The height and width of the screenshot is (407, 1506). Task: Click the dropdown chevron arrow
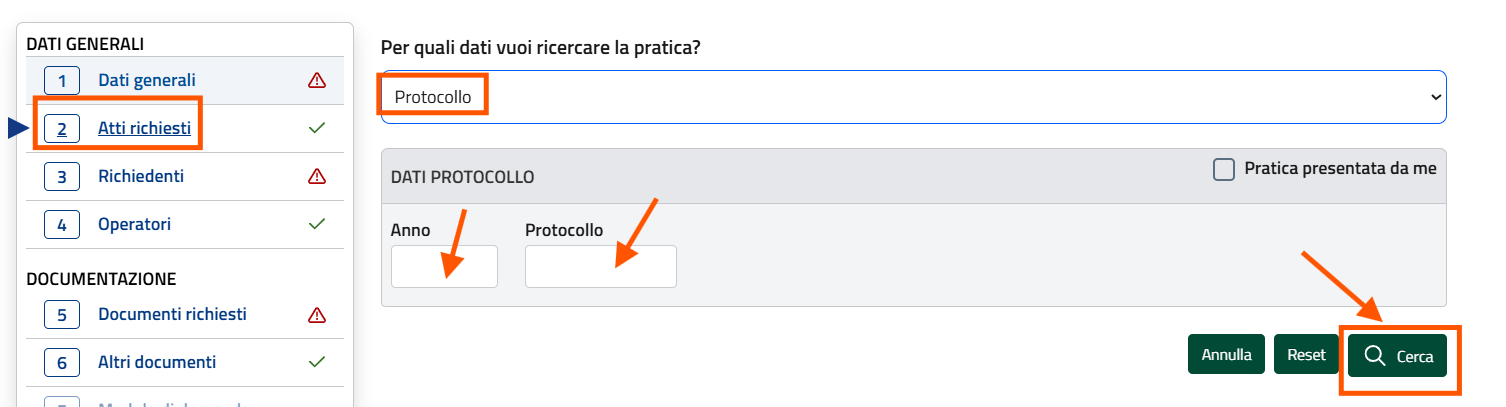coord(1436,97)
